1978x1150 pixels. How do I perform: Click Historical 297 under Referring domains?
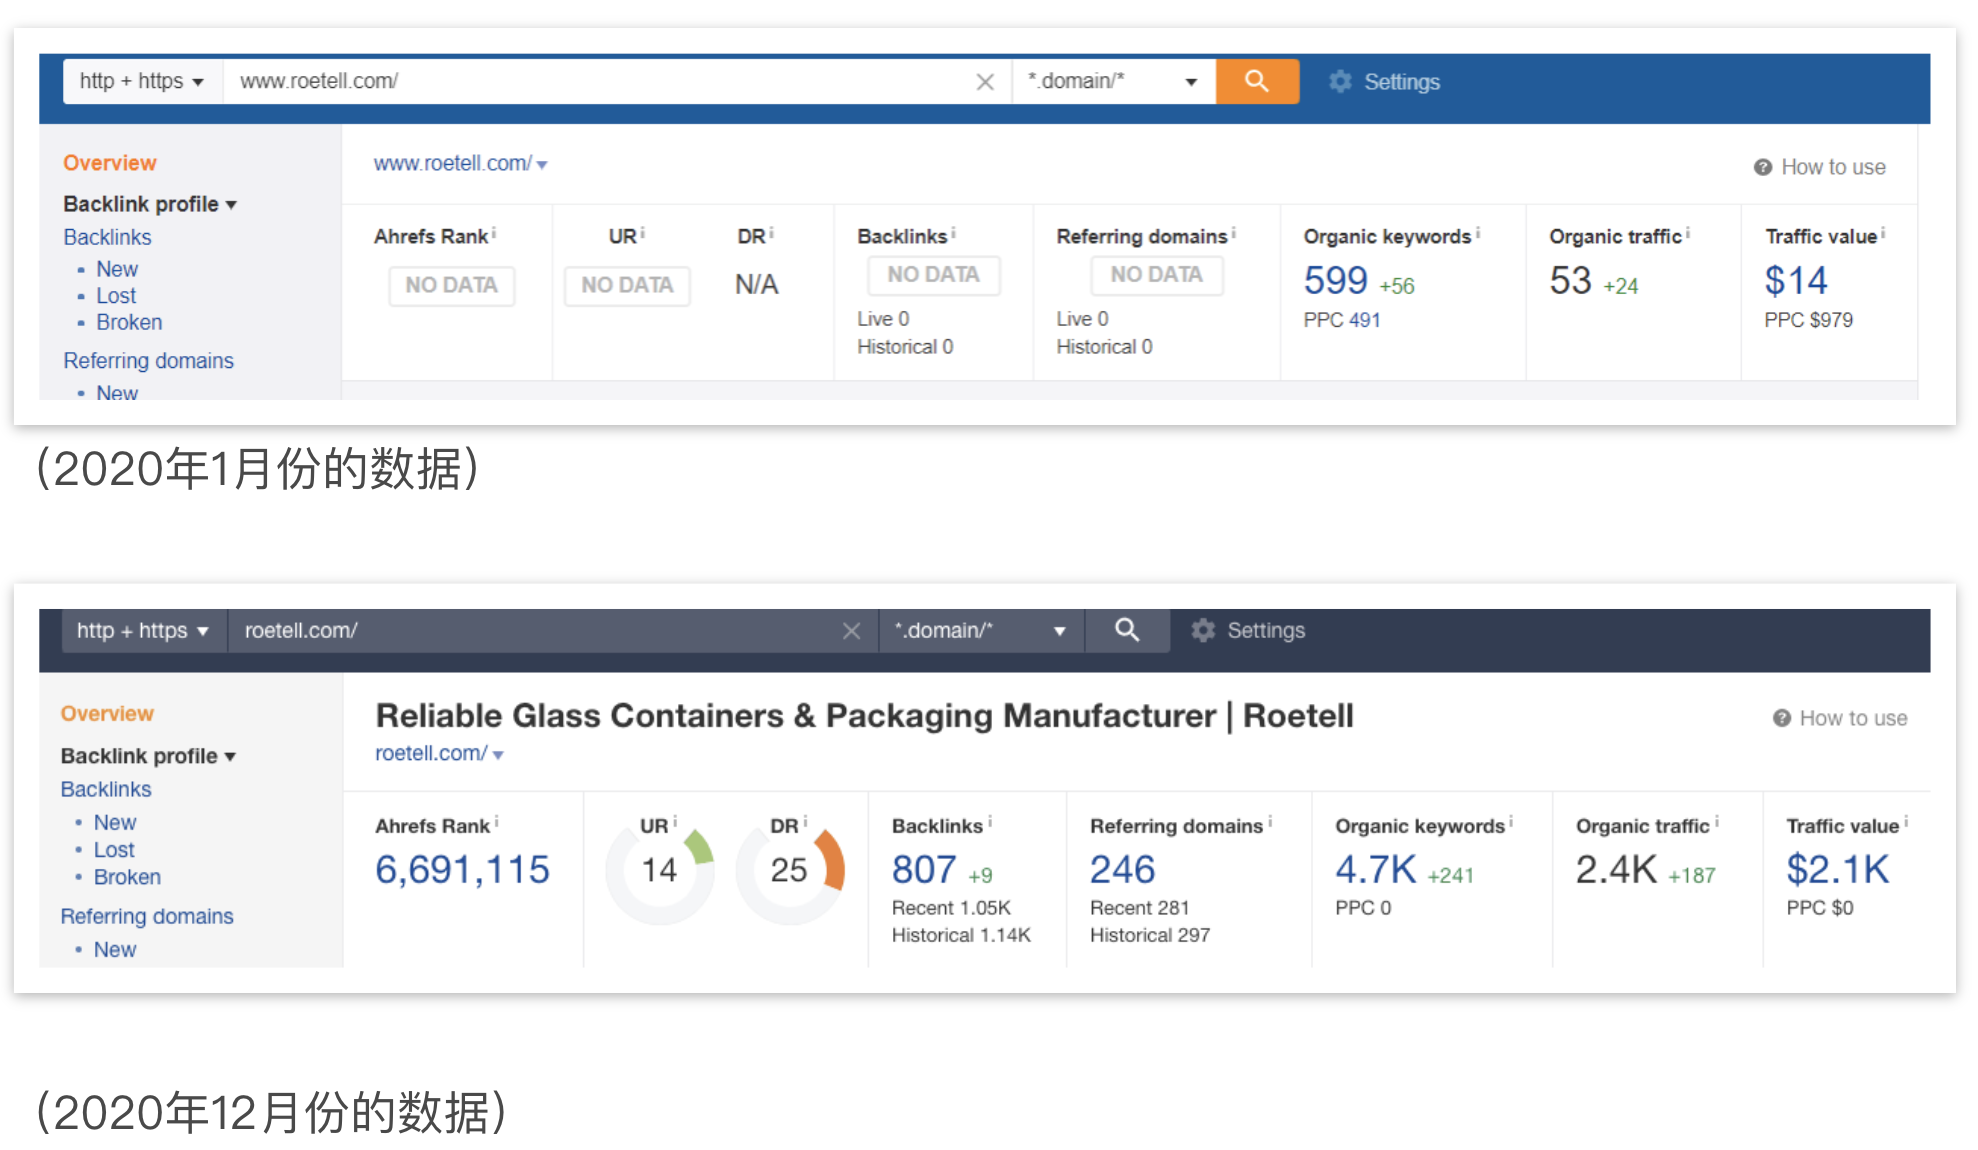pos(1150,935)
